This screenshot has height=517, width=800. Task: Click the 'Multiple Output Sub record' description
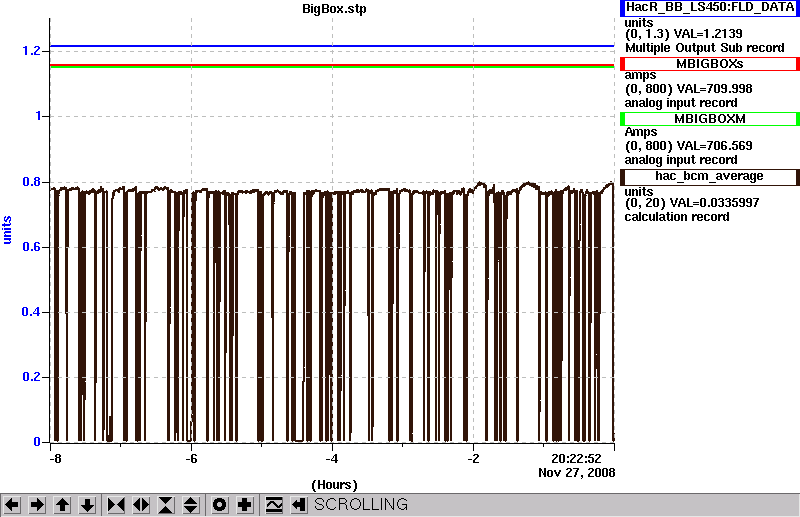(705, 48)
